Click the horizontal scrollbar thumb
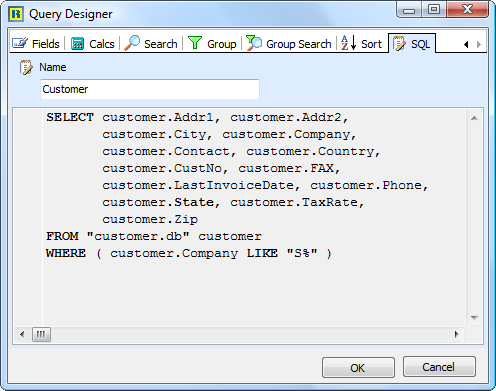 [41, 334]
